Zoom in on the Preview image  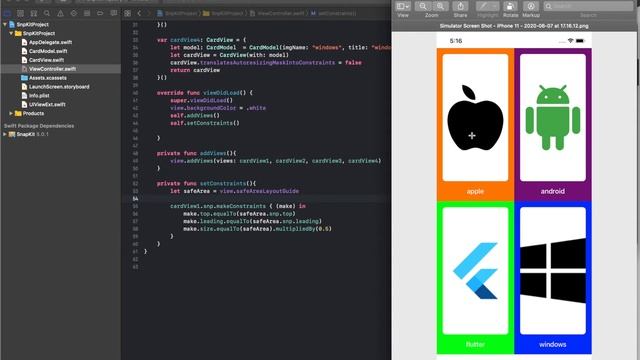[x=440, y=6]
